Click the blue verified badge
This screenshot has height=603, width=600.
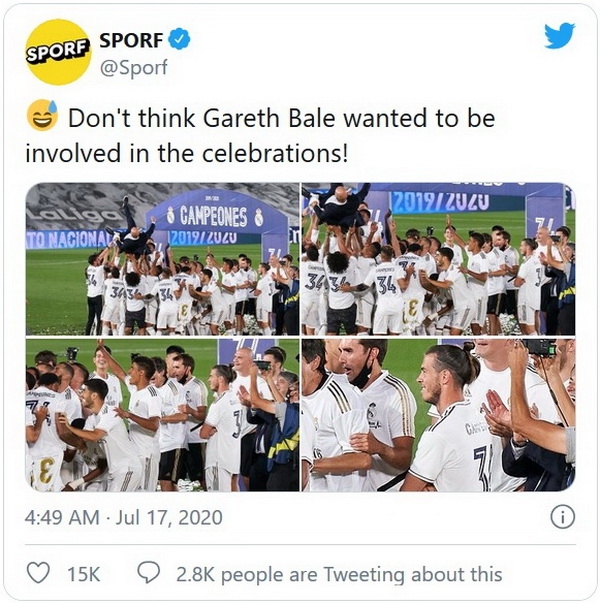(x=179, y=39)
